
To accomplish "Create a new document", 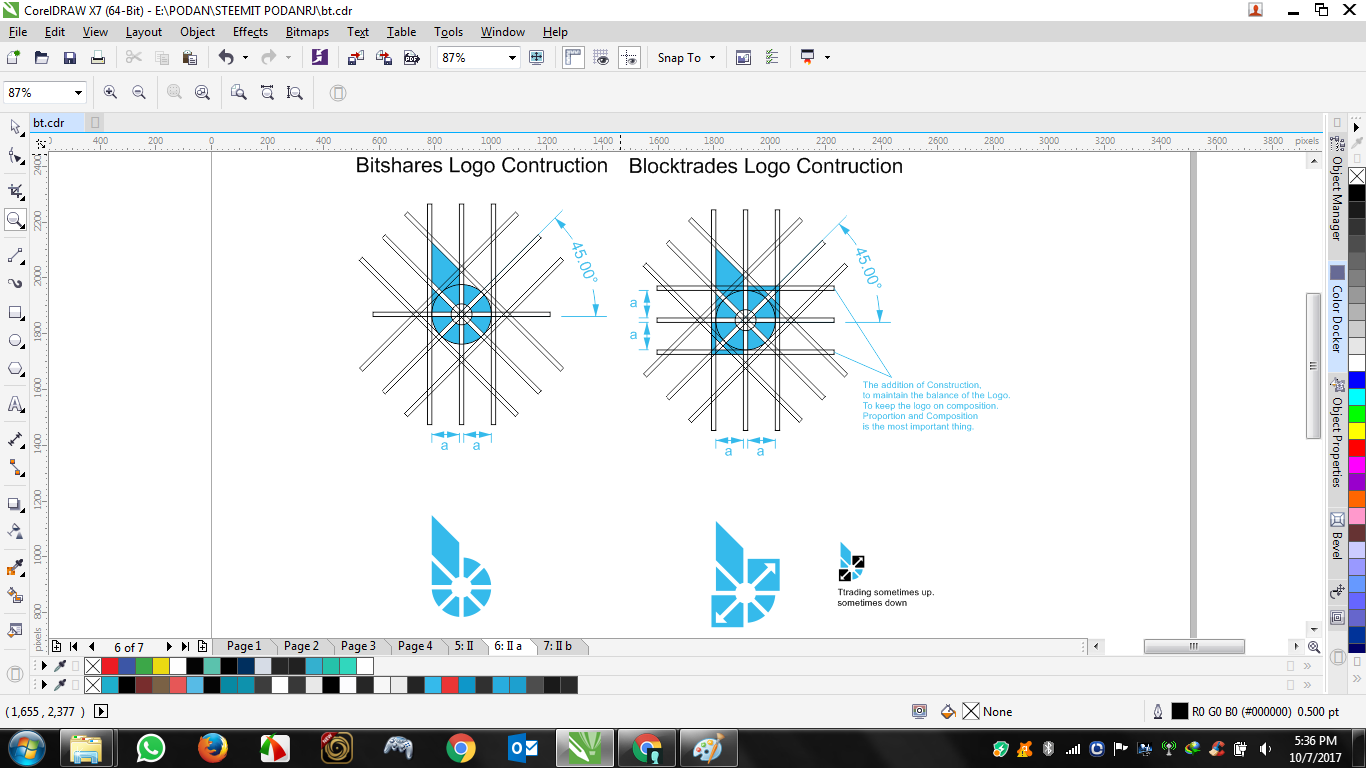I will coord(14,58).
